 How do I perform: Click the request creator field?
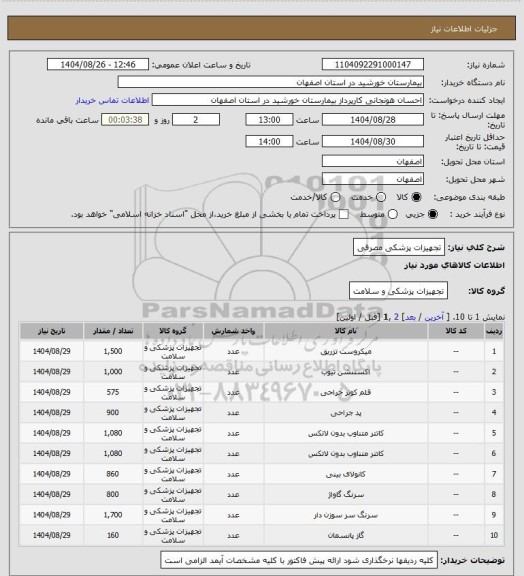[288, 100]
